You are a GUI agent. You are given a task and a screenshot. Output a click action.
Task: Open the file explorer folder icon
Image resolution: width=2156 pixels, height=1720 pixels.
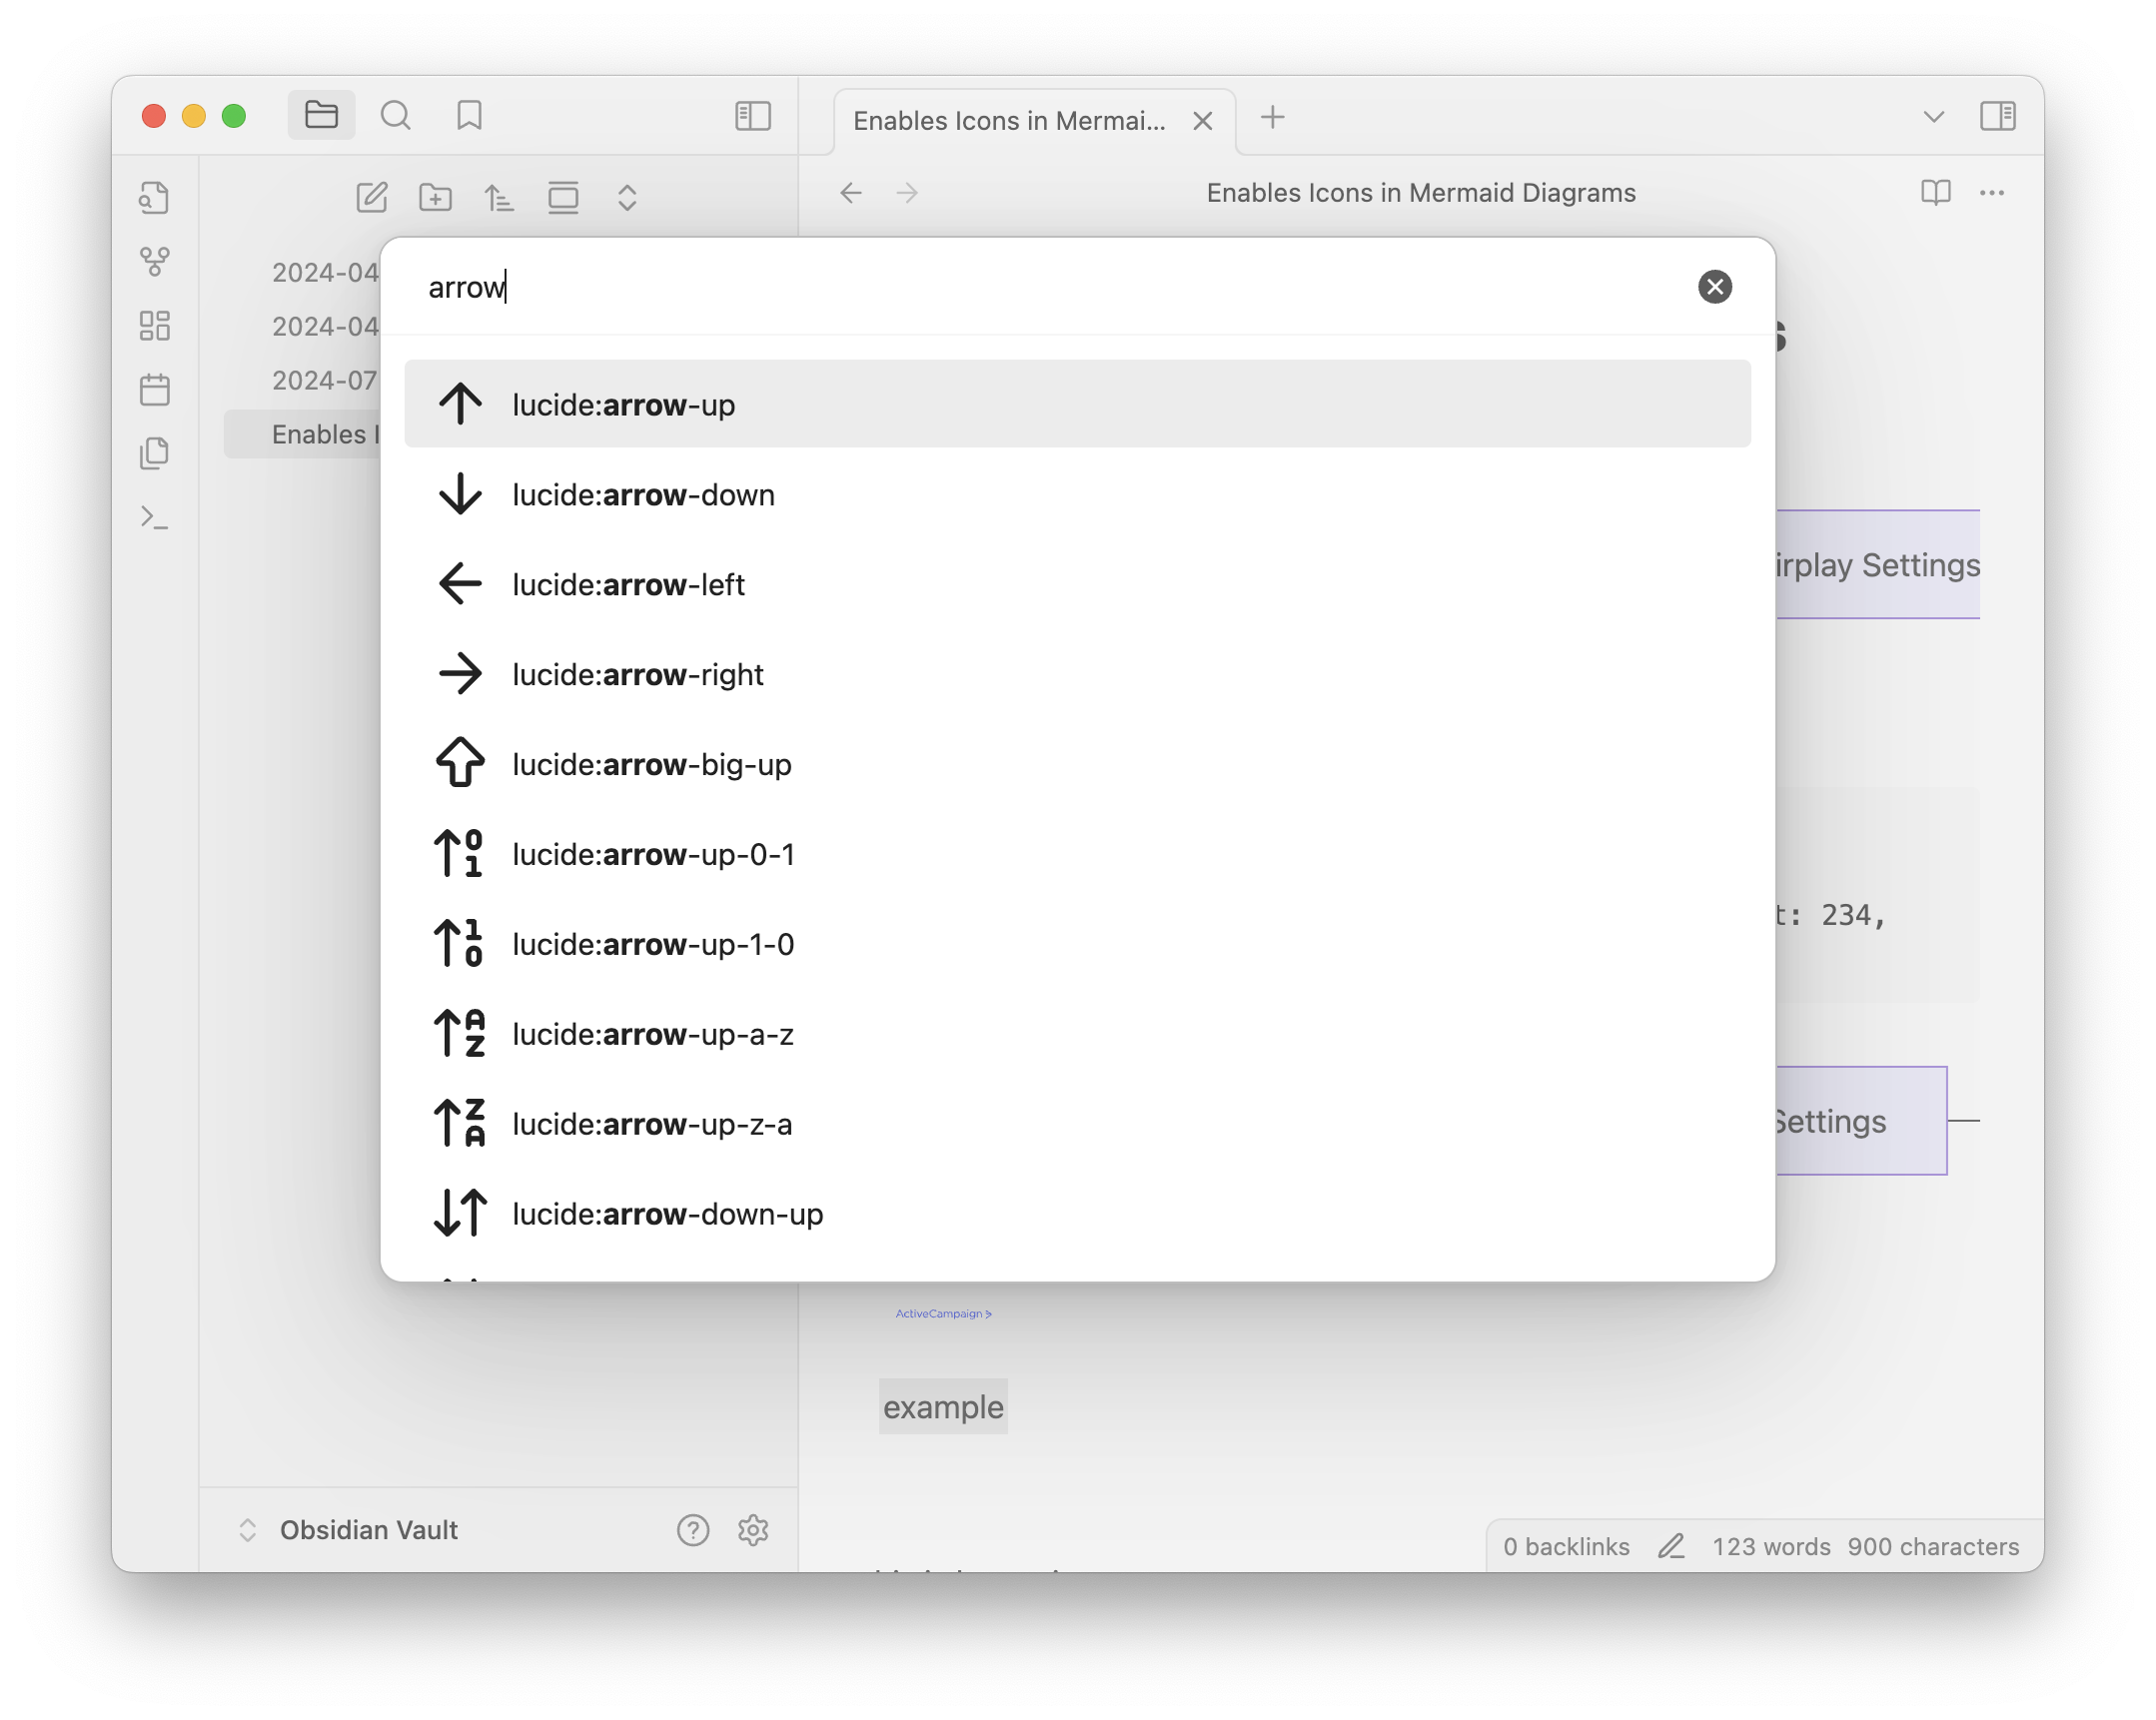tap(321, 115)
